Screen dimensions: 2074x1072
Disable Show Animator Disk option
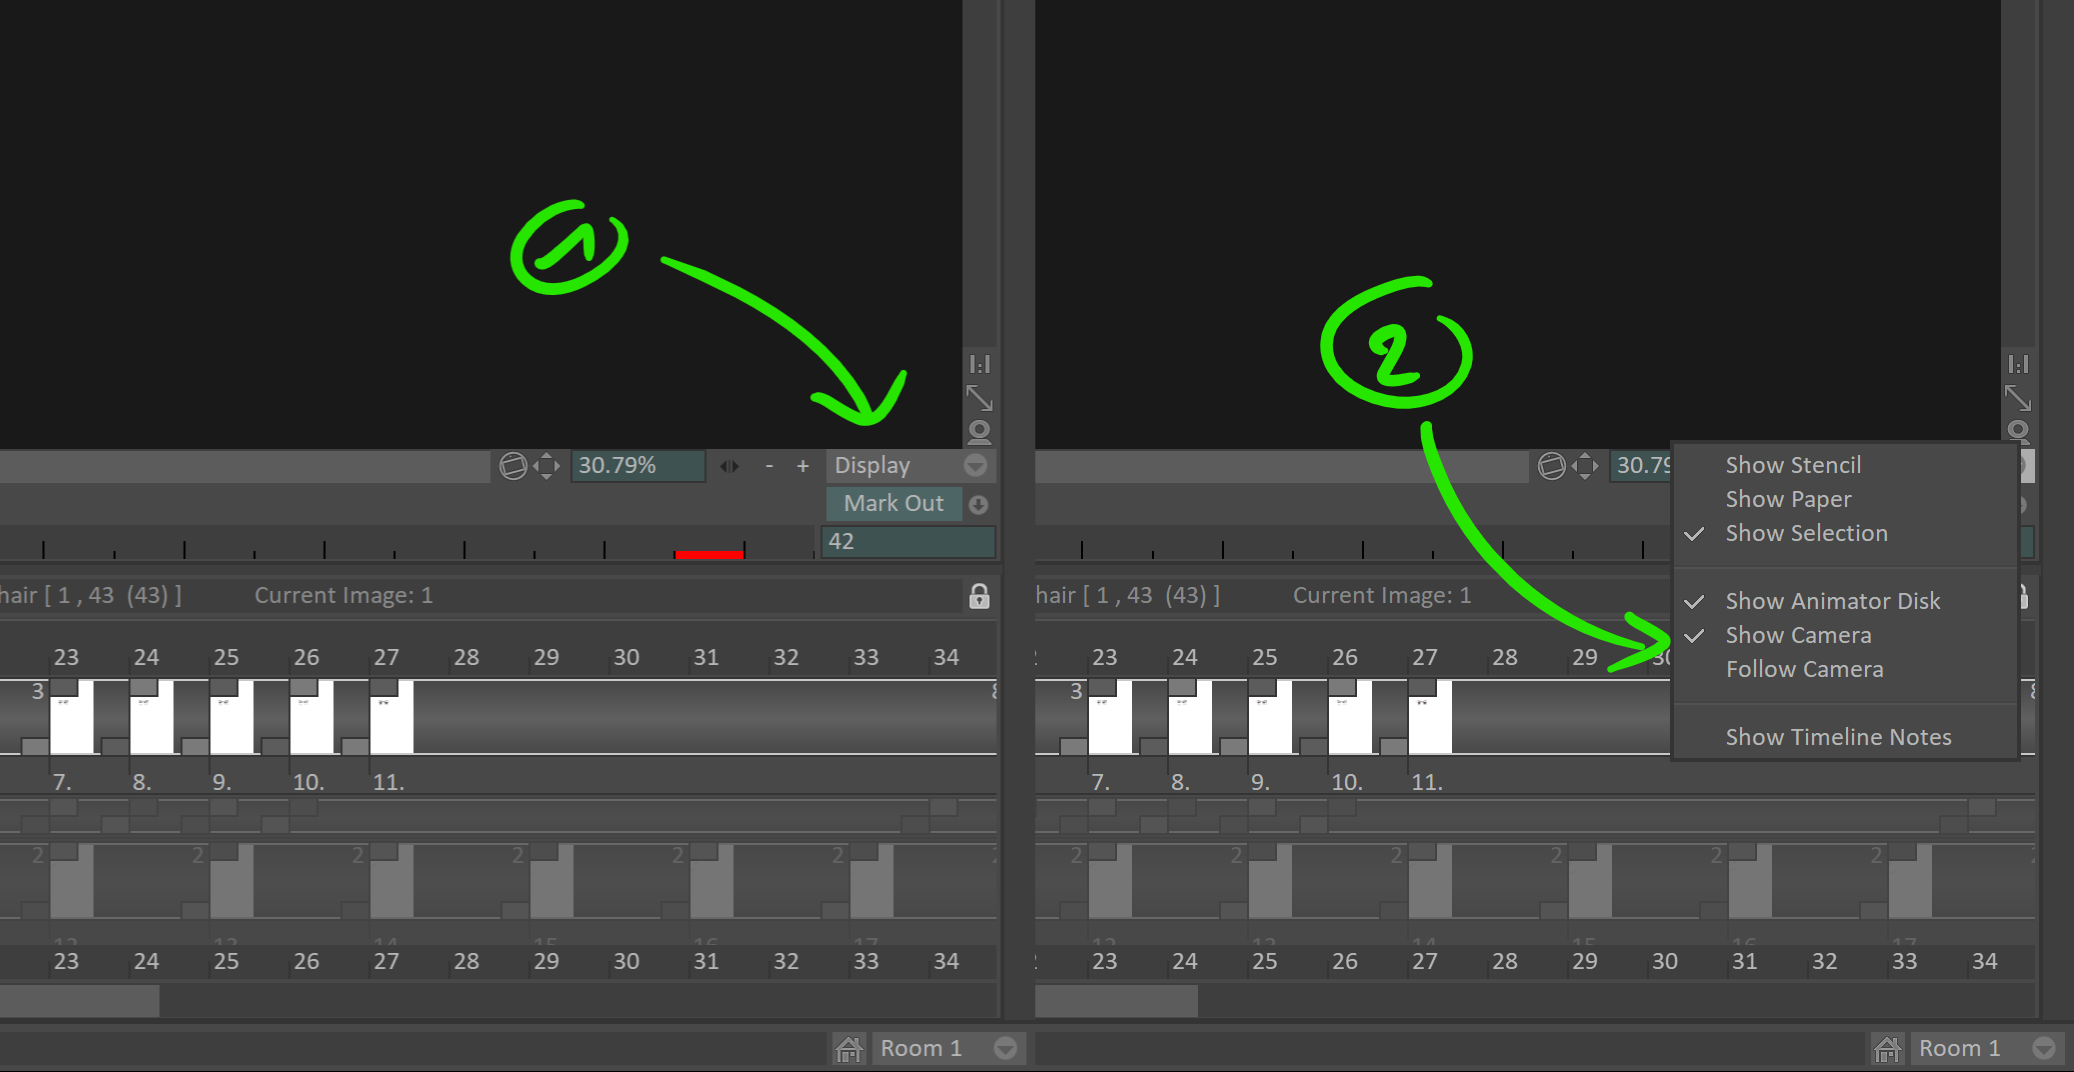(1832, 601)
